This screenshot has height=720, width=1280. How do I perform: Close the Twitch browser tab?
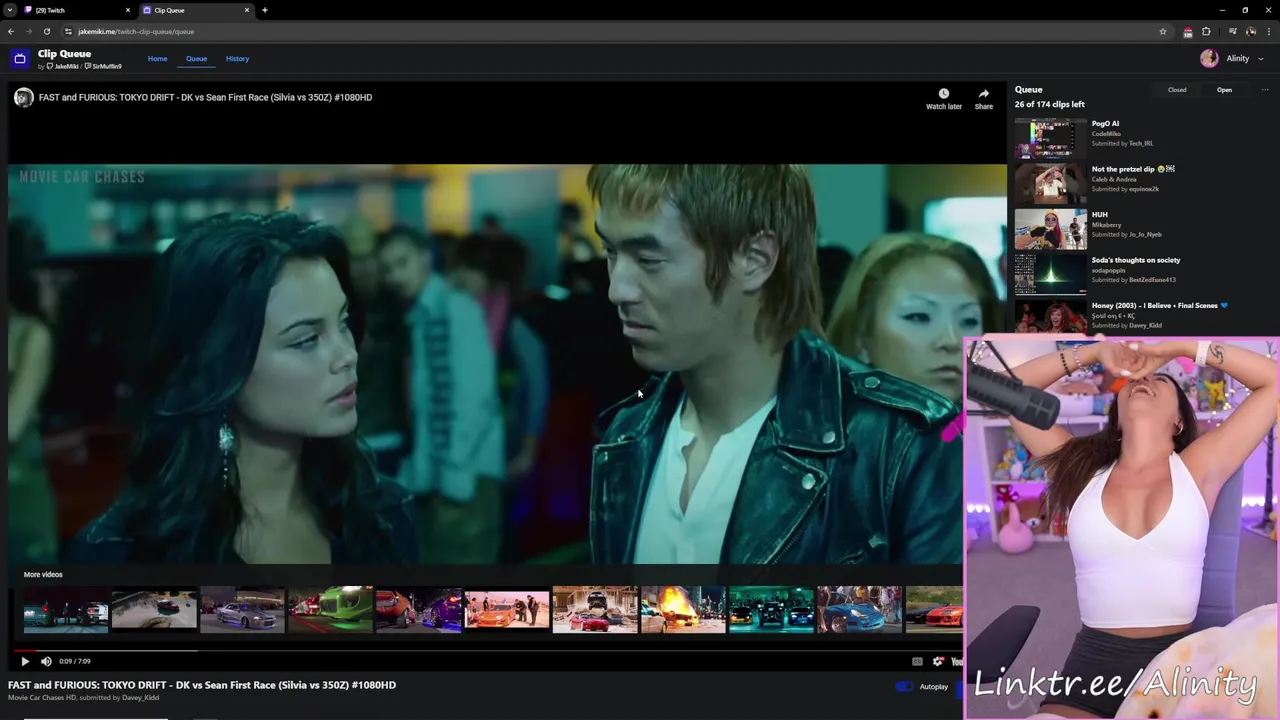(128, 10)
